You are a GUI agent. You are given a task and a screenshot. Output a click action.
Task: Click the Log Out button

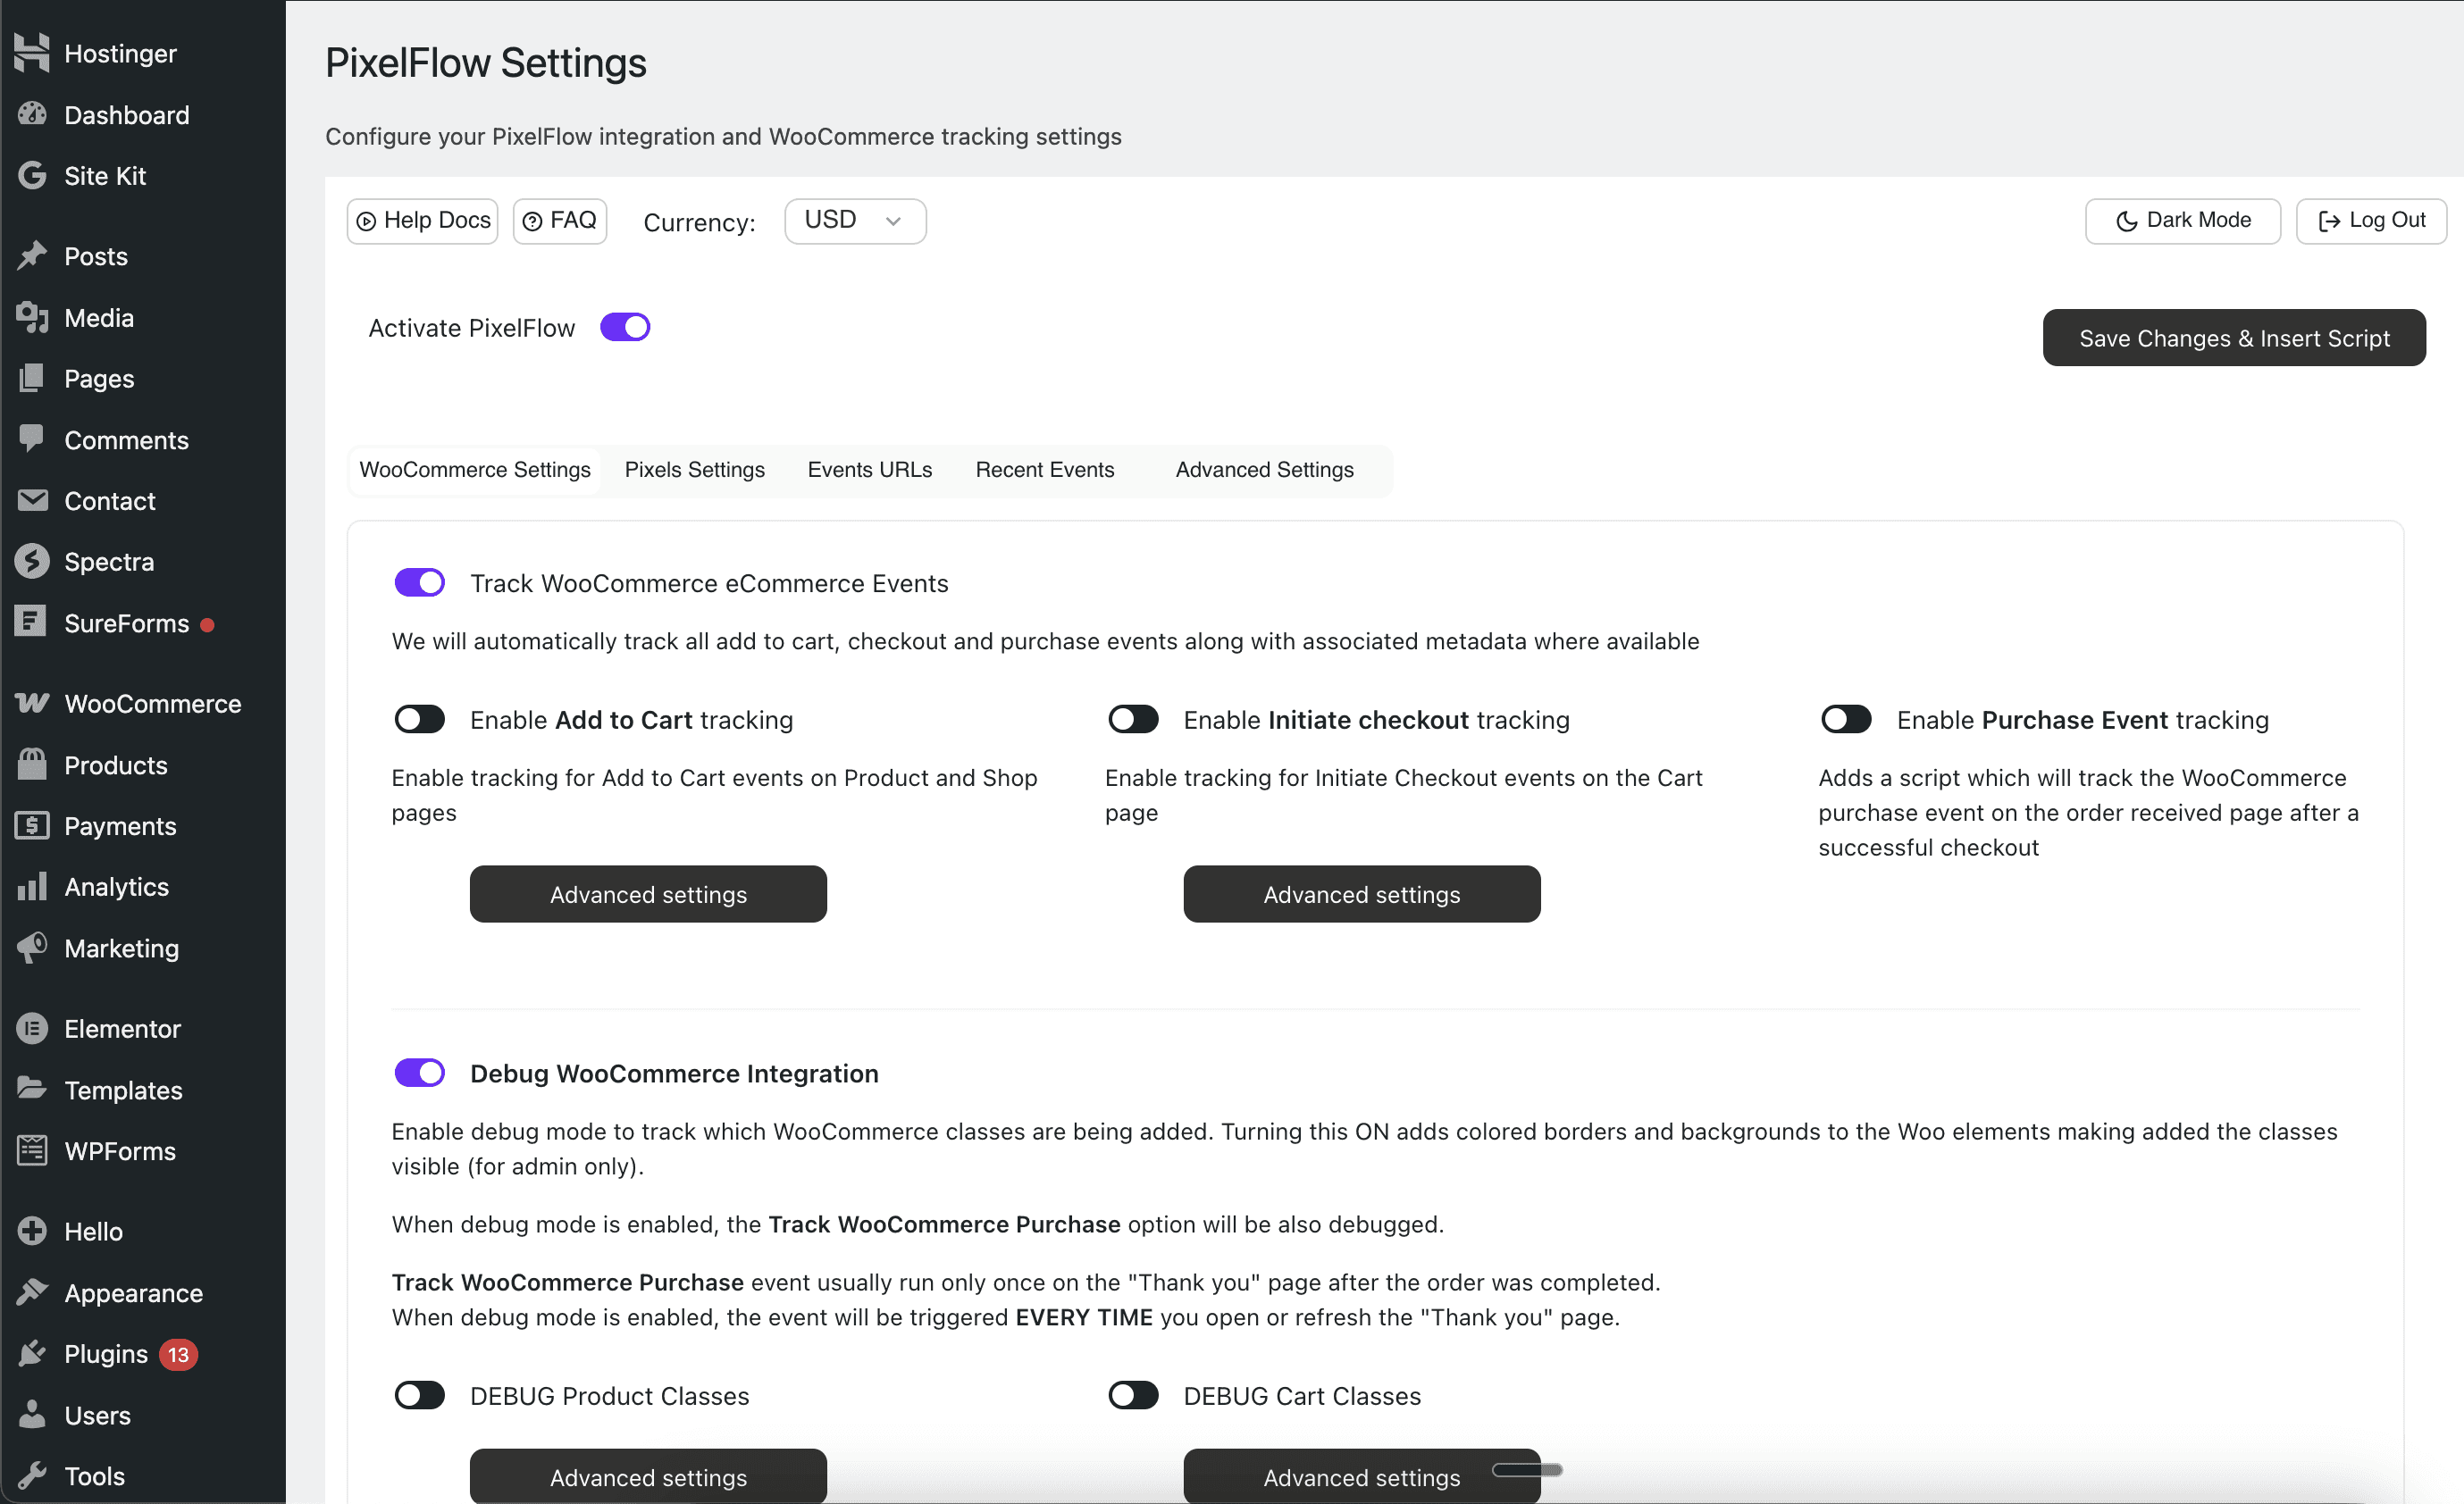[x=2371, y=221]
